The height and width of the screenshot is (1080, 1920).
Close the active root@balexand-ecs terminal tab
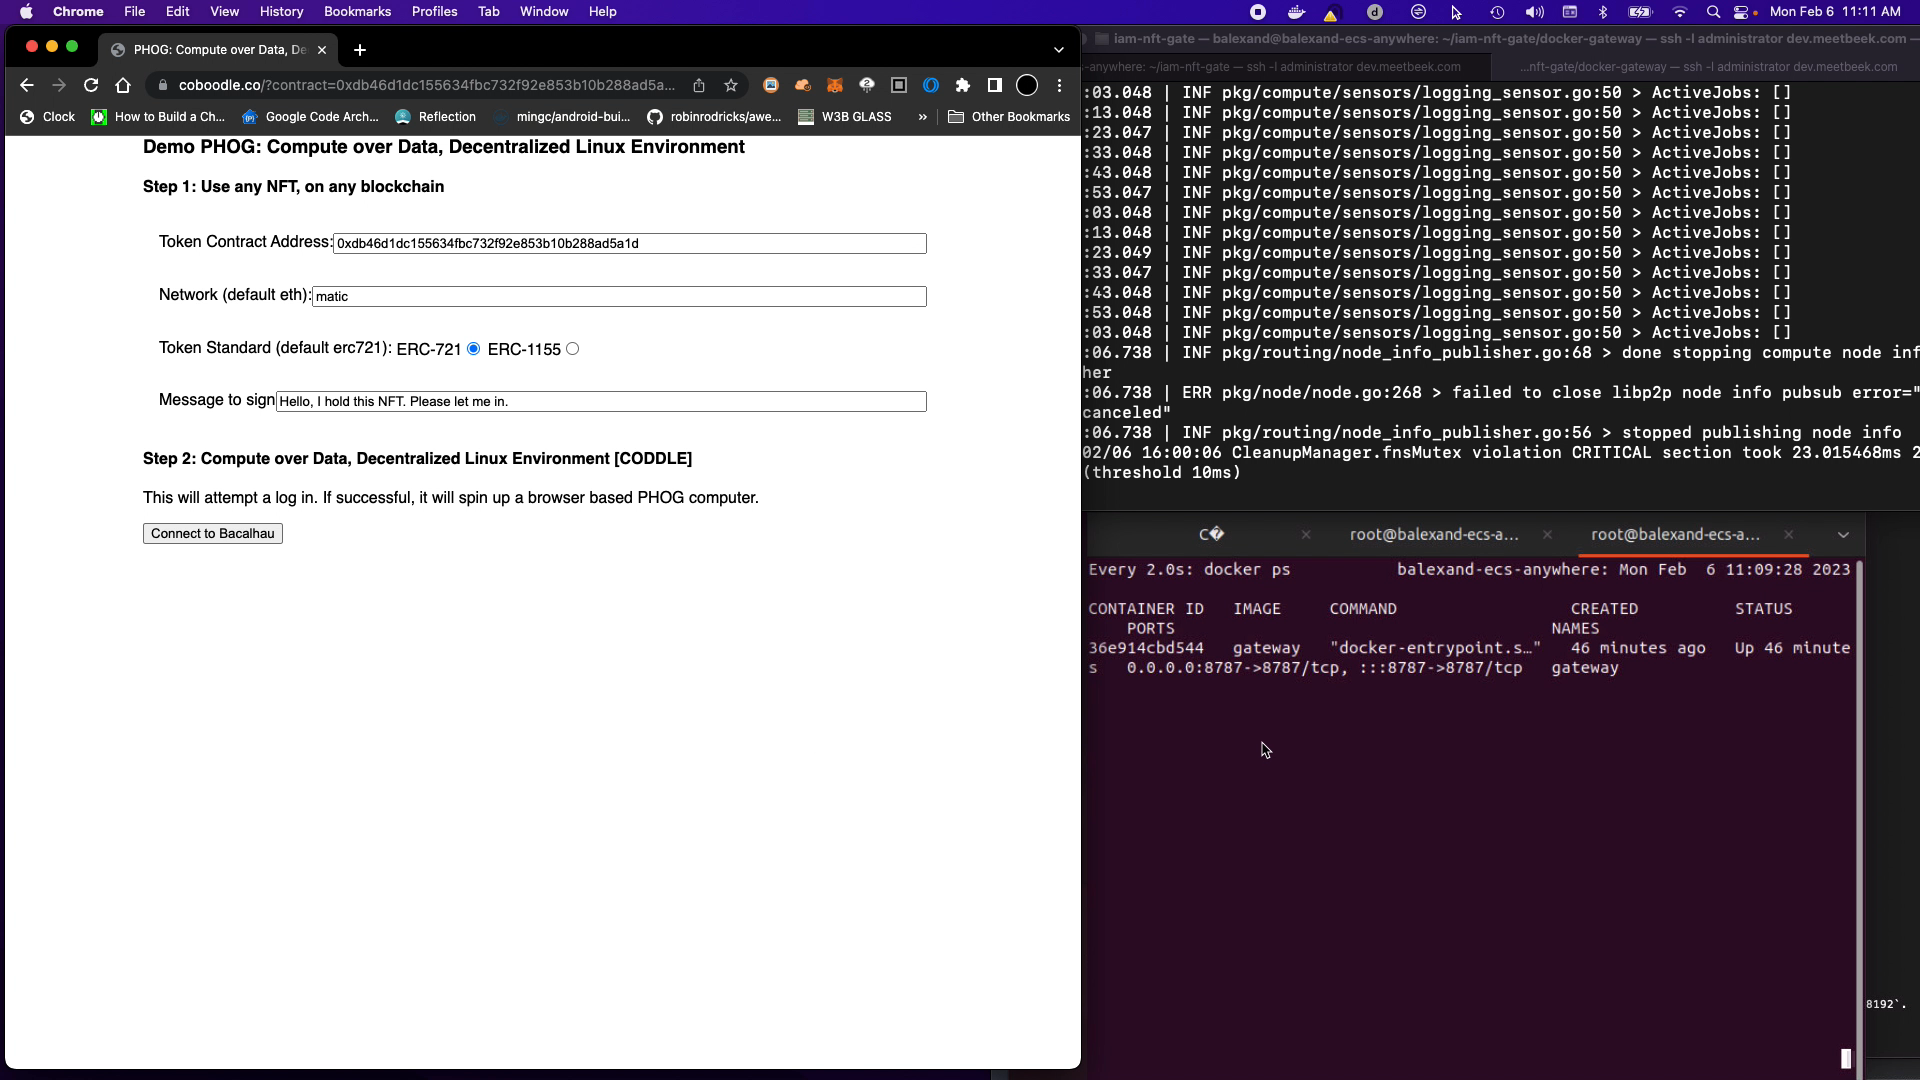(x=1789, y=535)
